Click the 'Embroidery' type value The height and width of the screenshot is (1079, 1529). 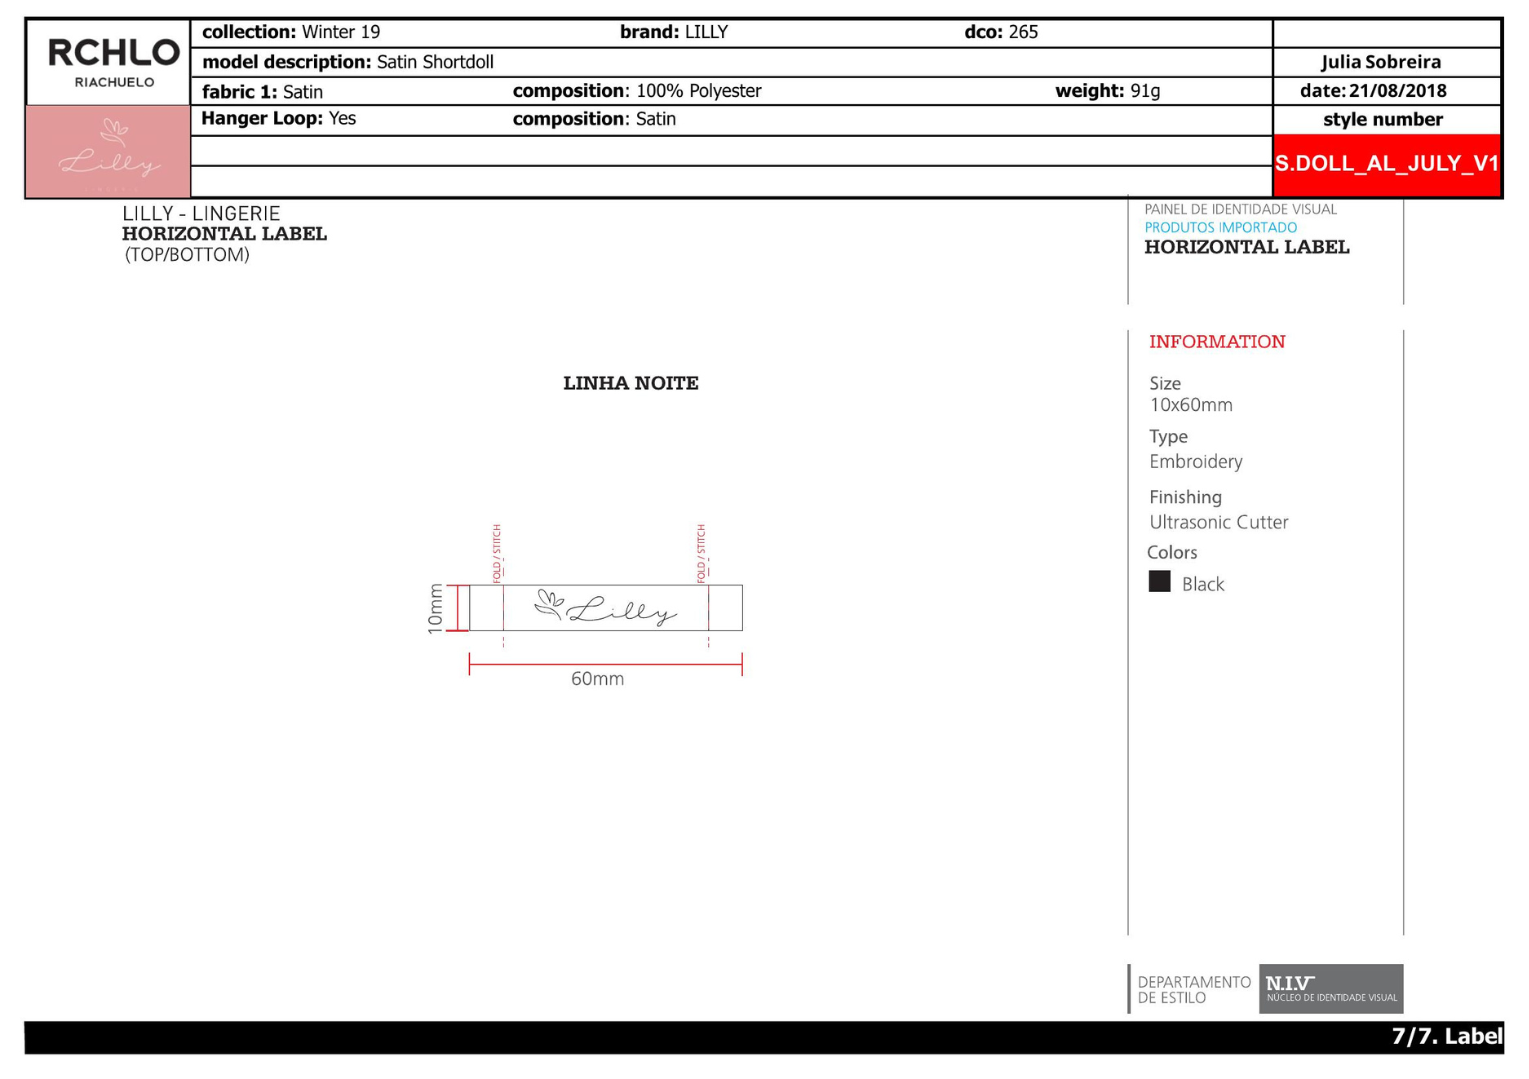1196,462
